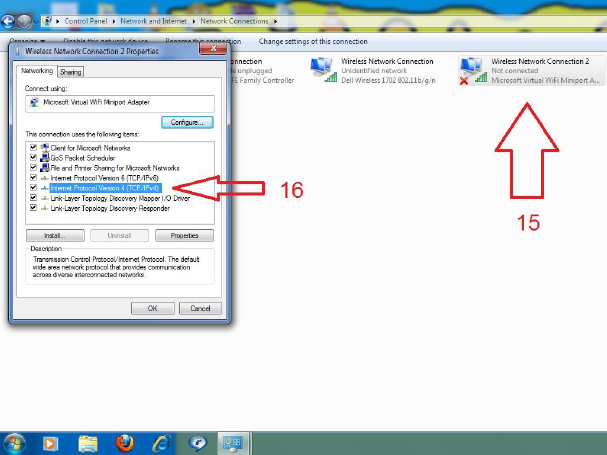The width and height of the screenshot is (607, 455).
Task: Click Change settings of this connection
Action: 313,41
